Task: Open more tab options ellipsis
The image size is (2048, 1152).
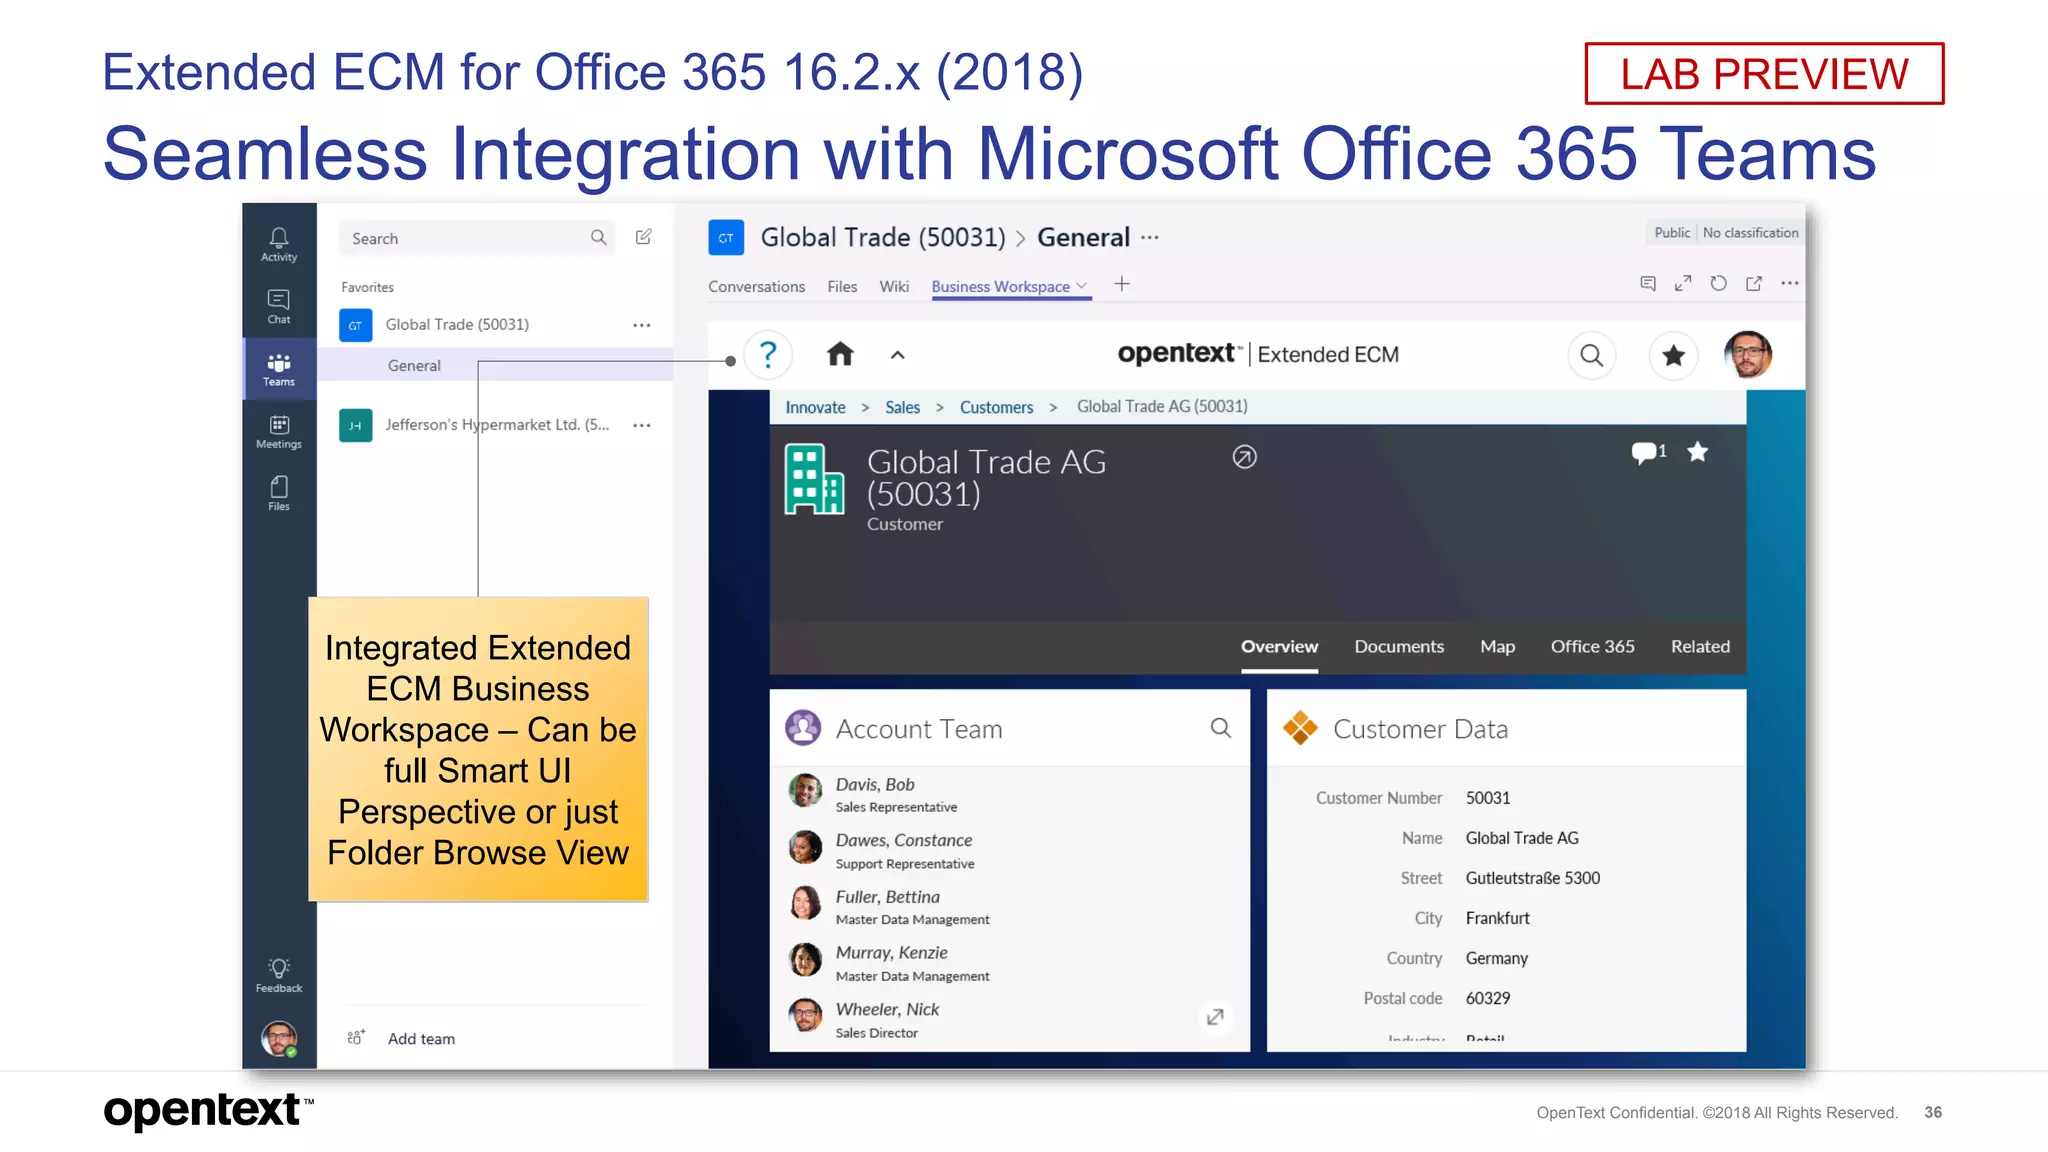Action: [x=1790, y=283]
